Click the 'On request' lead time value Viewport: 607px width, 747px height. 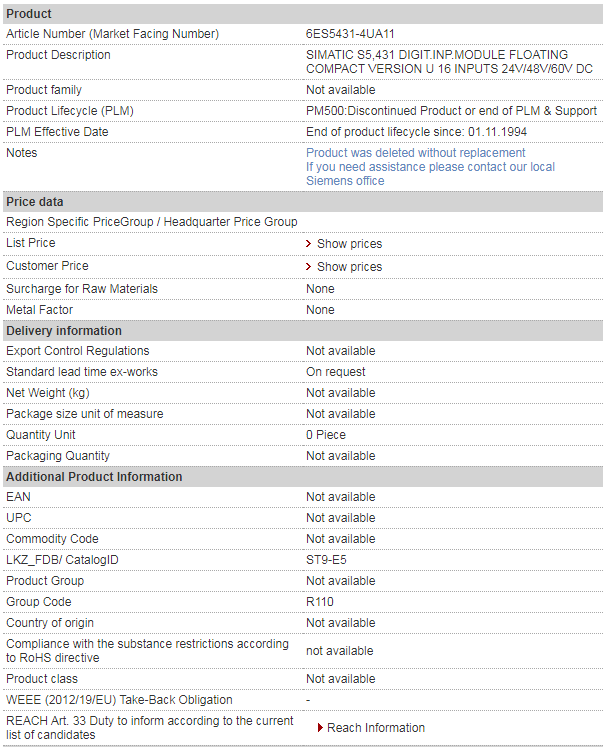click(335, 372)
